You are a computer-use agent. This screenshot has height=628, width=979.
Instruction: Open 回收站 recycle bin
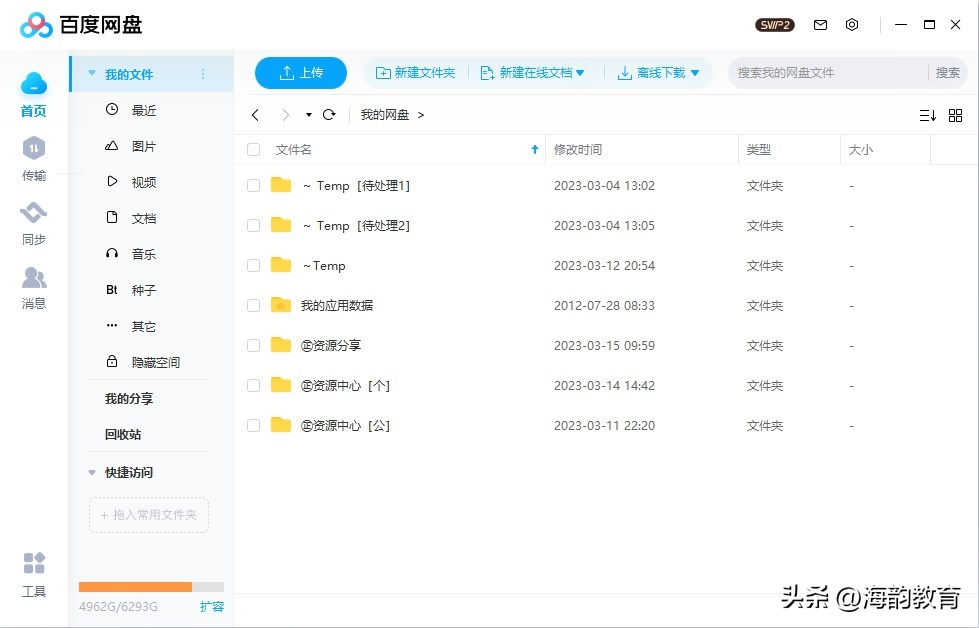(x=123, y=434)
